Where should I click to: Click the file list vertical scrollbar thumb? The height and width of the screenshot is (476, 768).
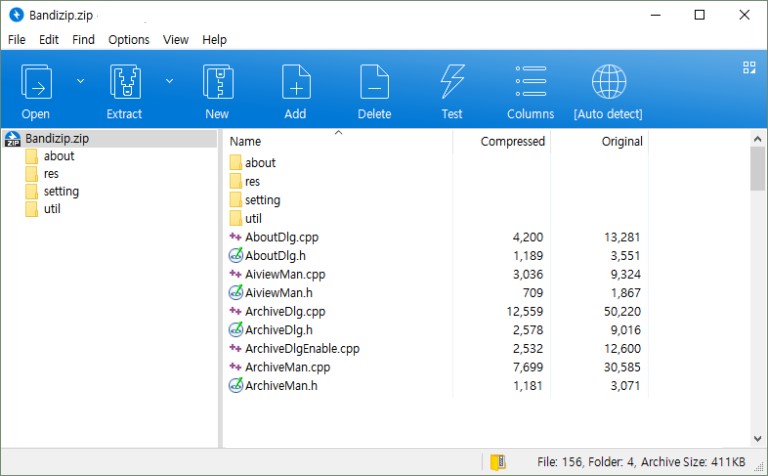(757, 168)
